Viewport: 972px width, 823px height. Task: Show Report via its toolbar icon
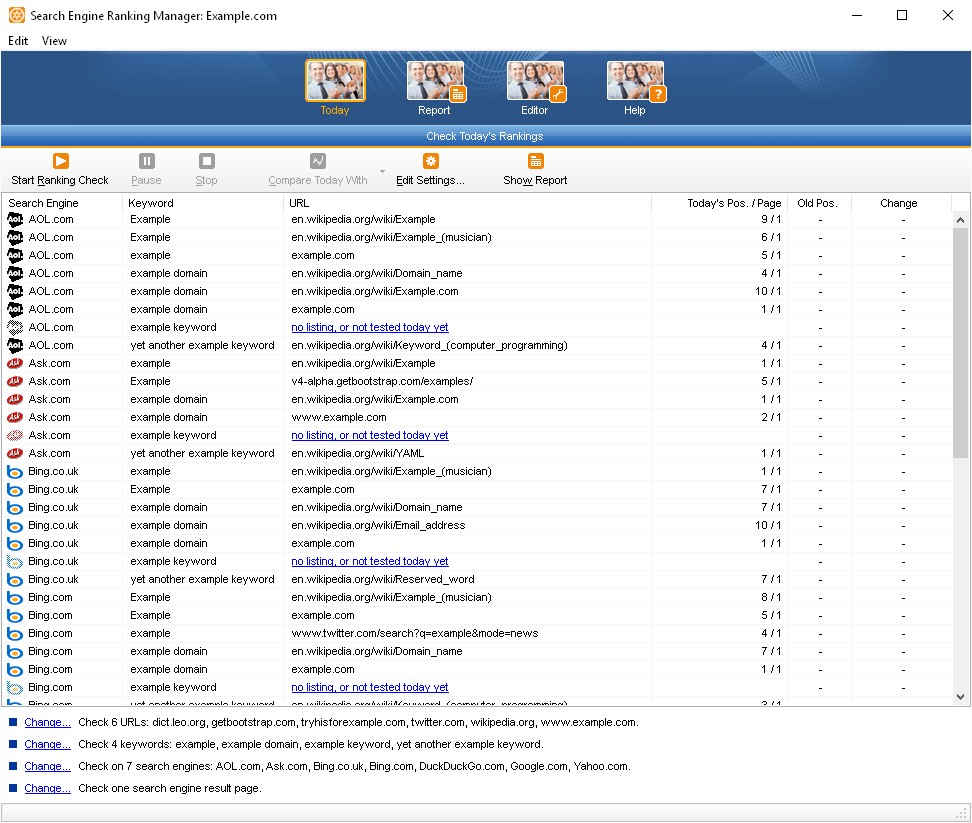tap(535, 161)
